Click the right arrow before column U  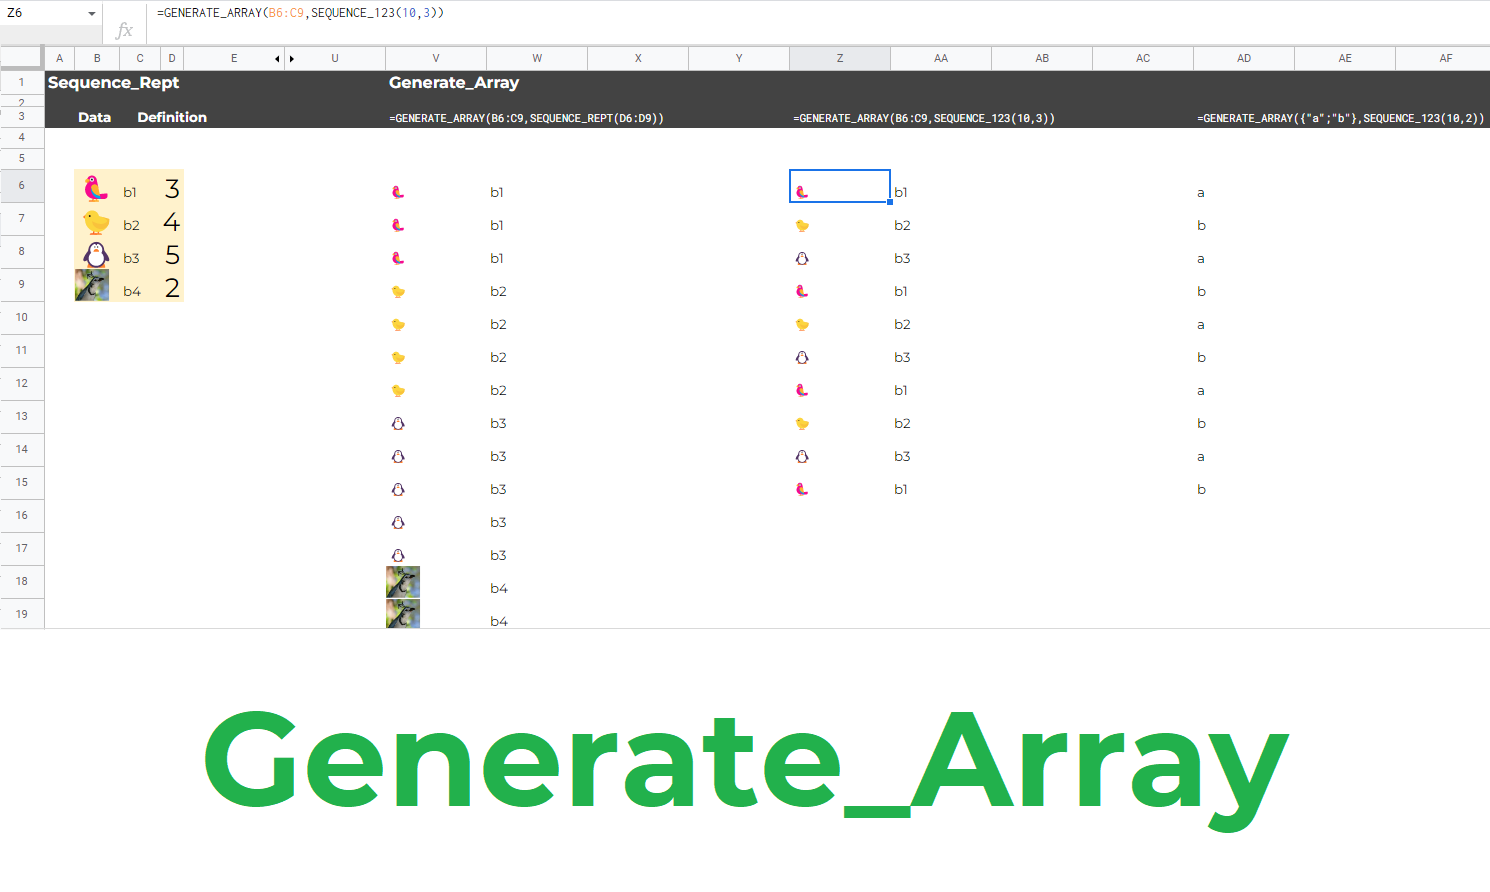click(293, 58)
